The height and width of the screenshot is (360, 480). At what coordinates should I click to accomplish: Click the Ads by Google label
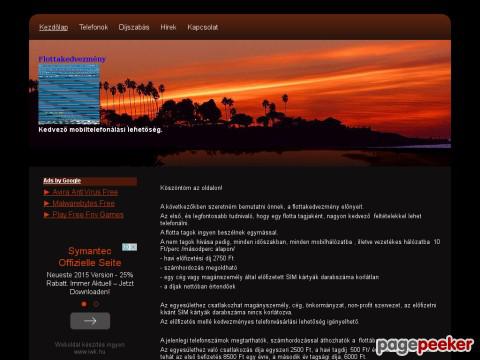tap(62, 181)
